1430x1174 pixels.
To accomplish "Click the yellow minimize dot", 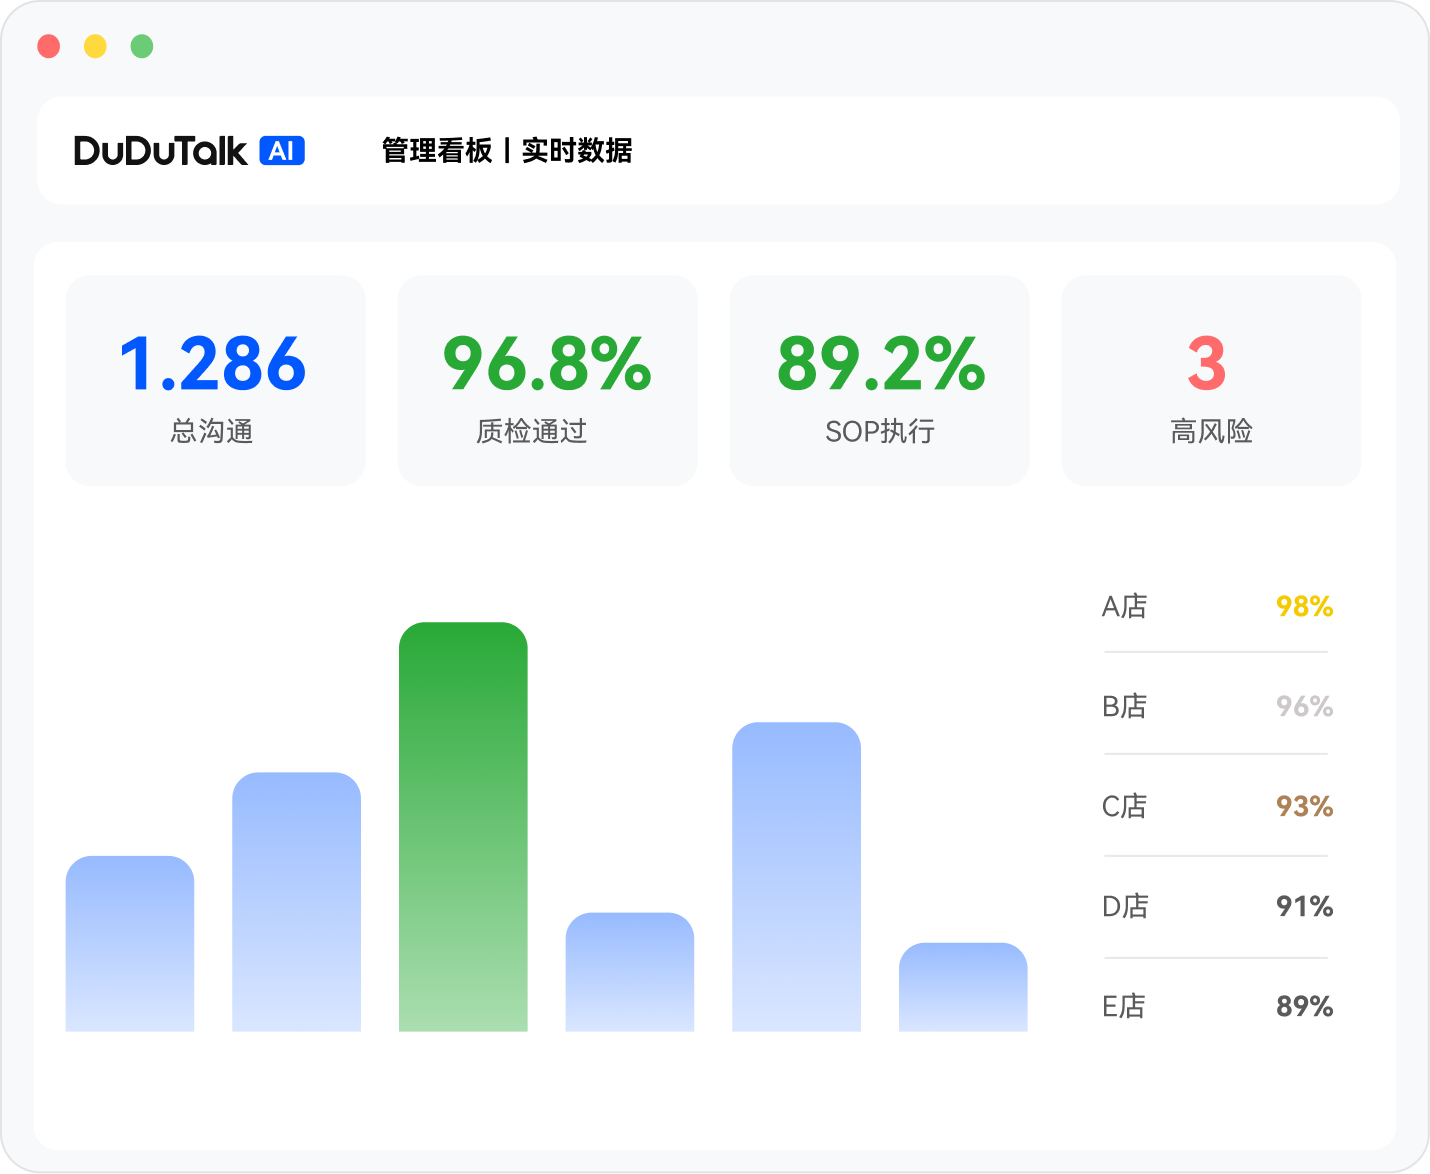I will [x=95, y=46].
